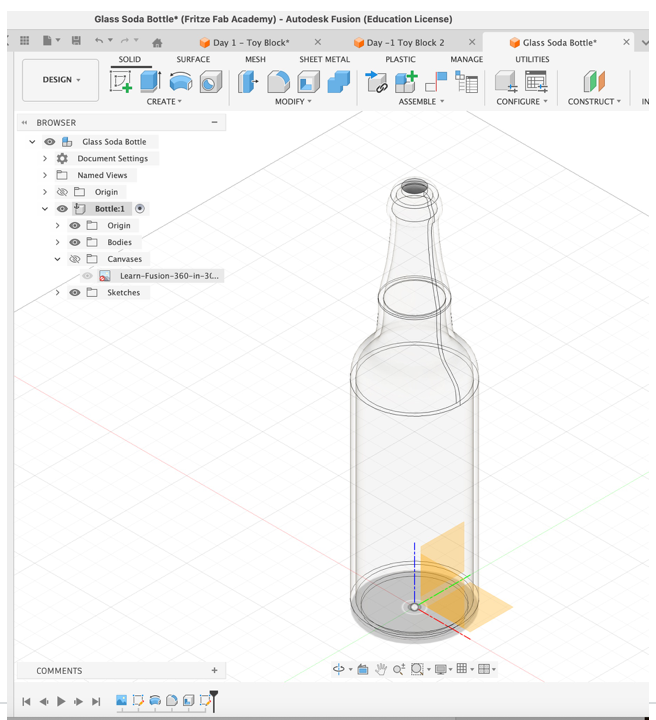The height and width of the screenshot is (720, 656).
Task: Click the Redo arrow
Action: [125, 40]
